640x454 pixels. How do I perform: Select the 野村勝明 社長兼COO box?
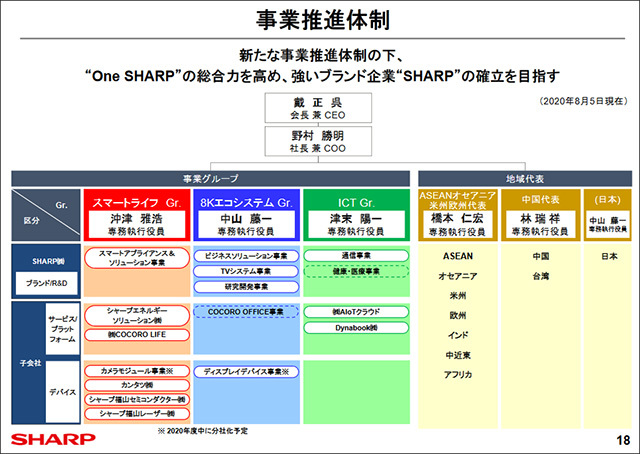point(318,141)
